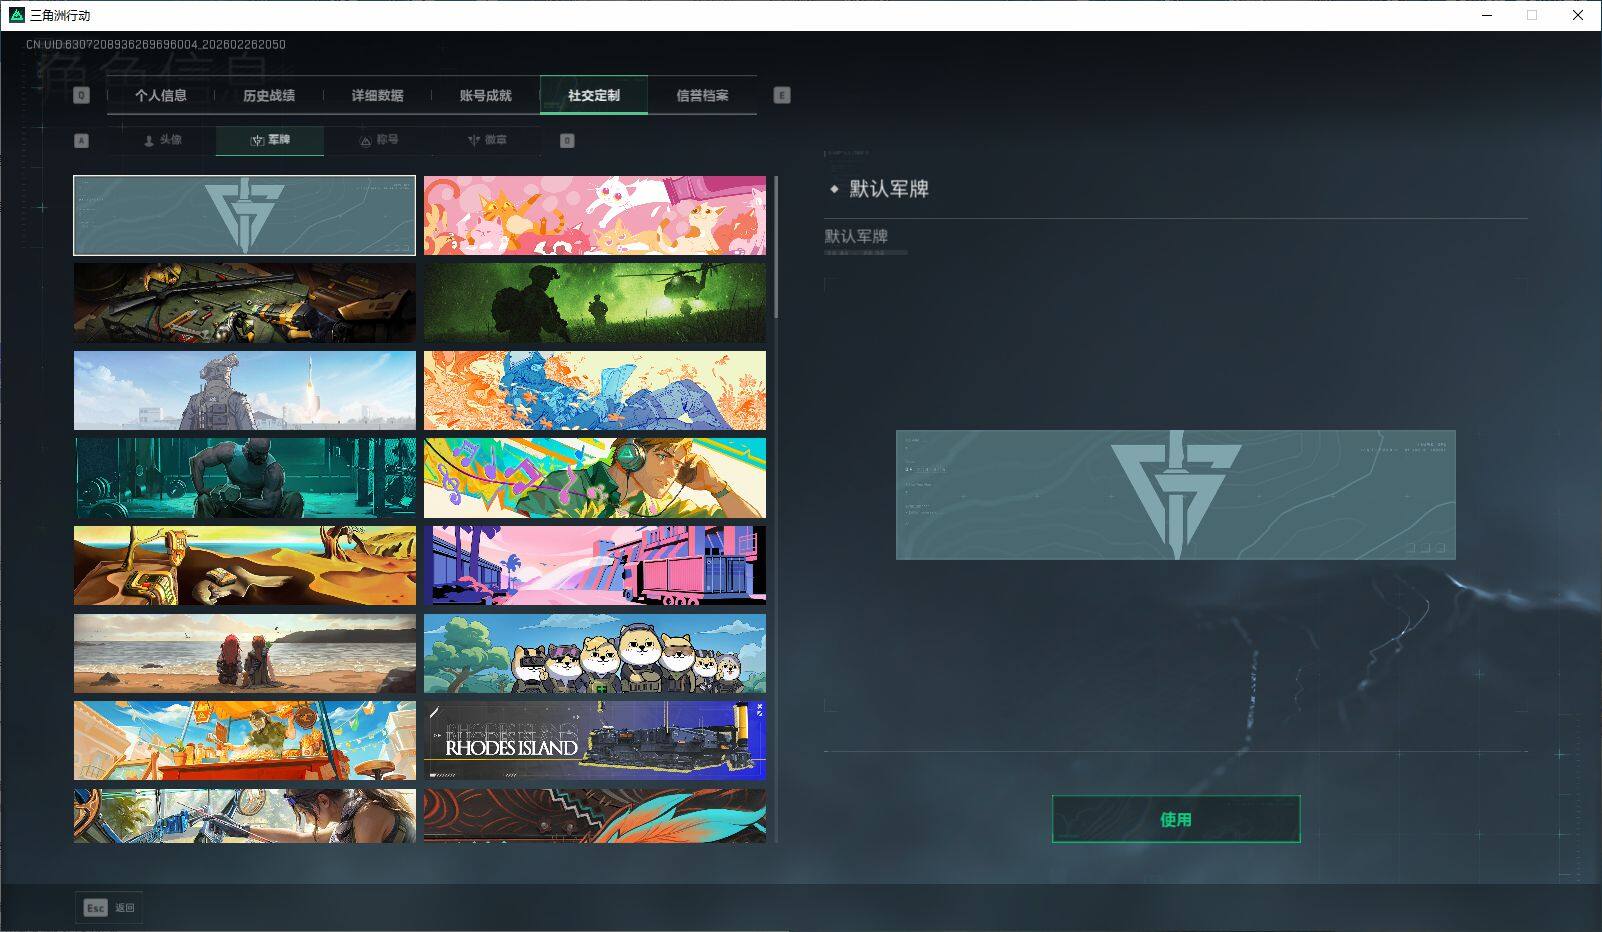Choose the beach sunset couple dog tag
The width and height of the screenshot is (1602, 932).
click(x=245, y=653)
